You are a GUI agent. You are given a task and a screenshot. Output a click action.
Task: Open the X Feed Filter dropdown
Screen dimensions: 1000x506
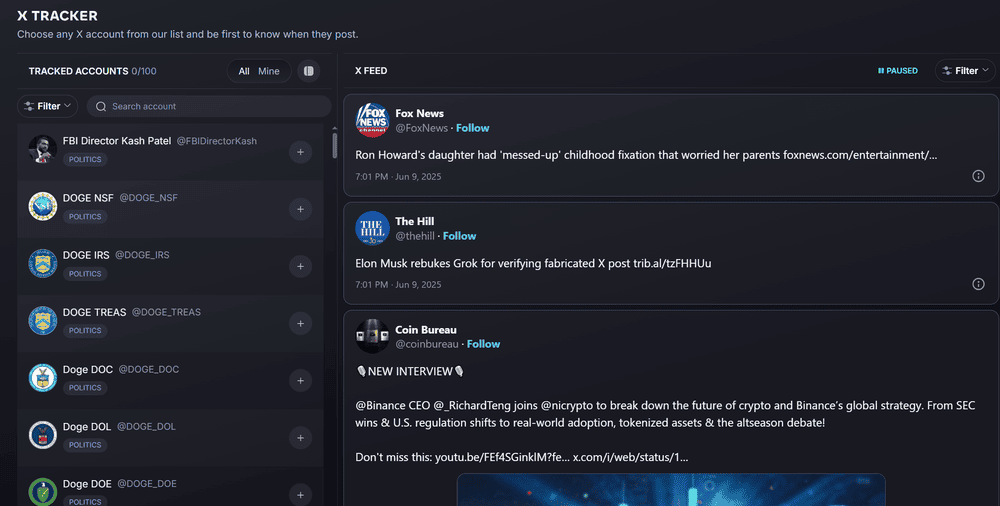(x=965, y=71)
